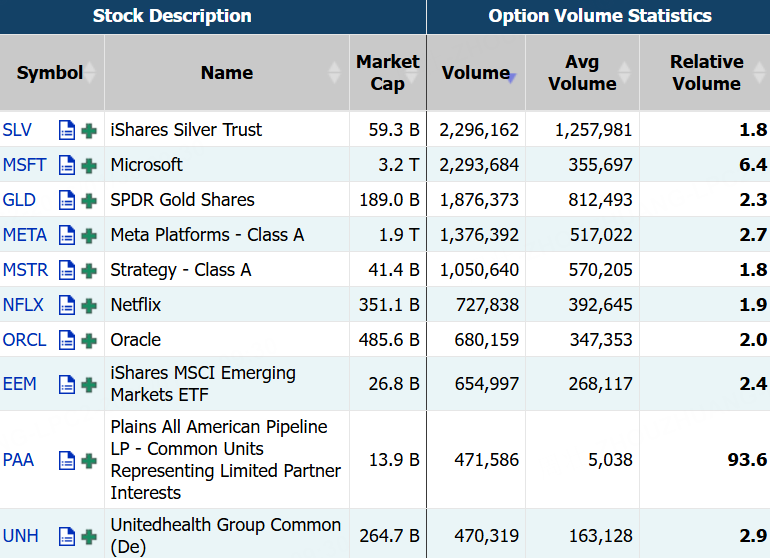Click the document icon in the MSTR row

click(x=67, y=270)
